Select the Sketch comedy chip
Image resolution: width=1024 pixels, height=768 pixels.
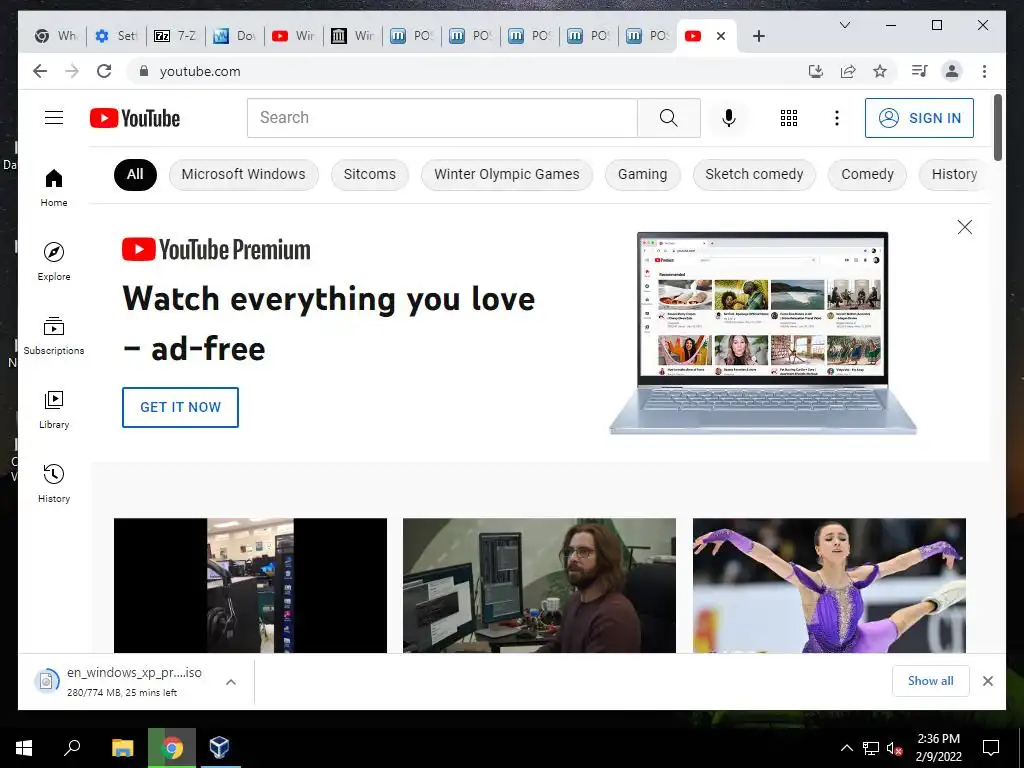754,174
